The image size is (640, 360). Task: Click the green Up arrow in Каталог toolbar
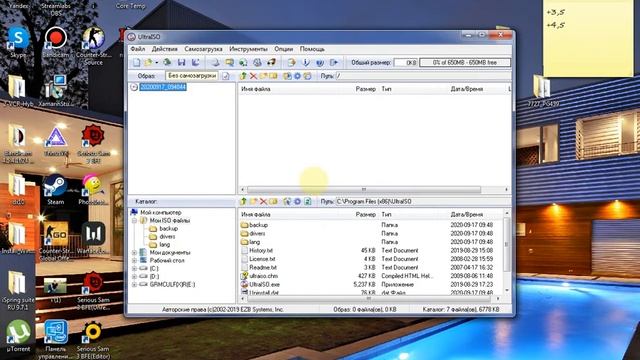click(243, 201)
